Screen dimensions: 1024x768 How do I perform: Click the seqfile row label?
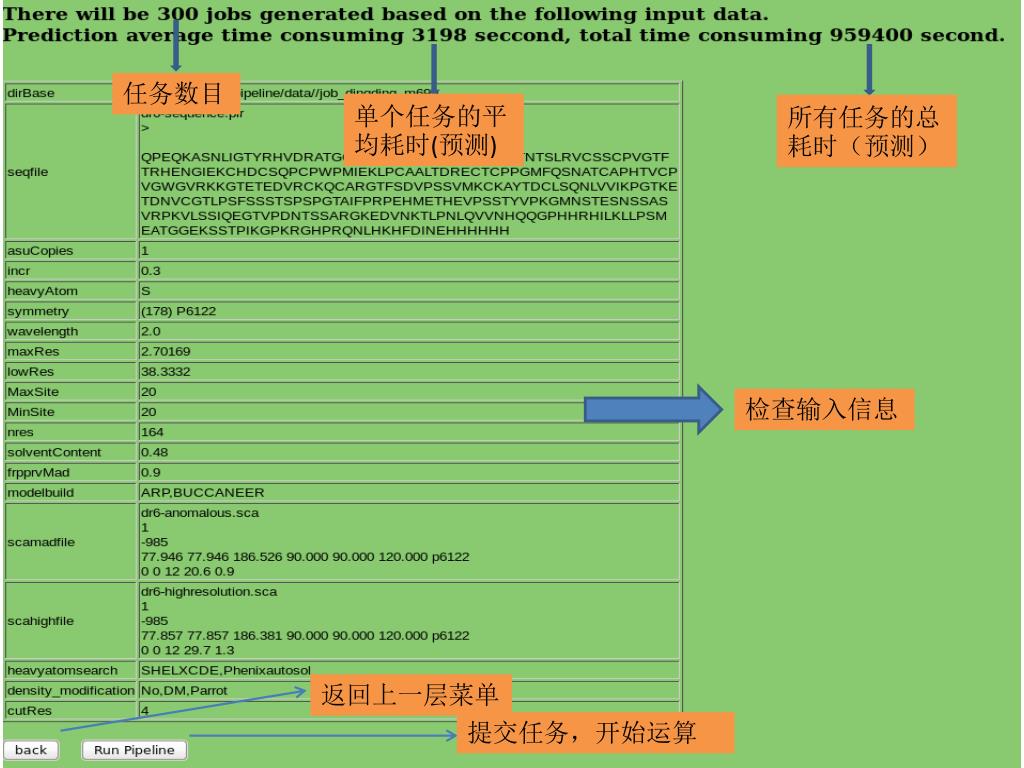point(27,172)
